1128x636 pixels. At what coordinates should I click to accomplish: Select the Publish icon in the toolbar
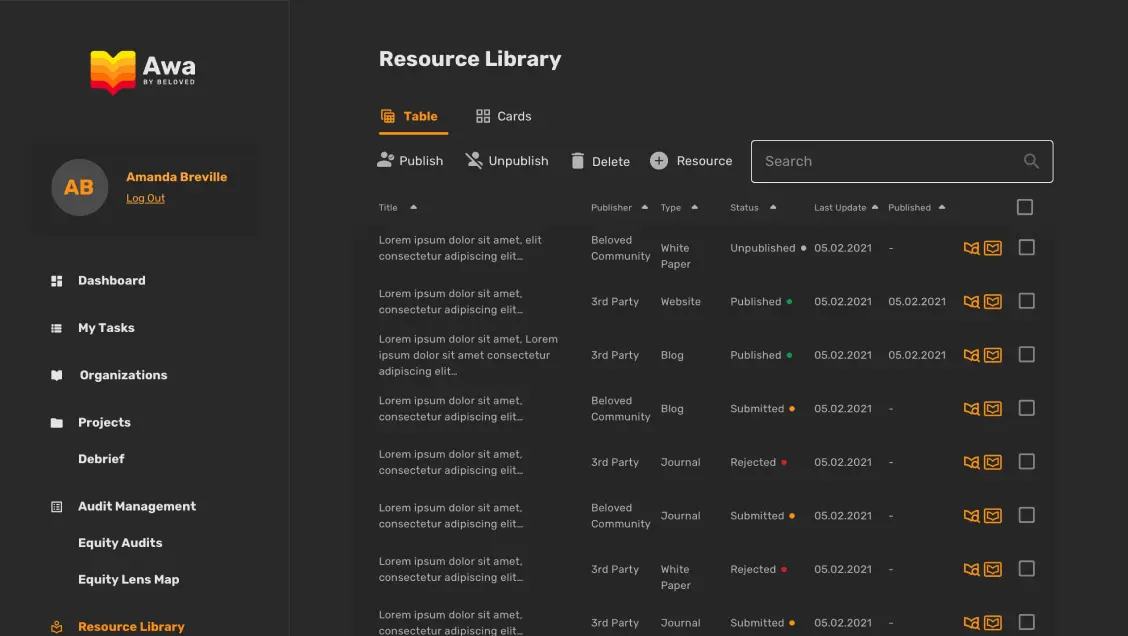387,160
